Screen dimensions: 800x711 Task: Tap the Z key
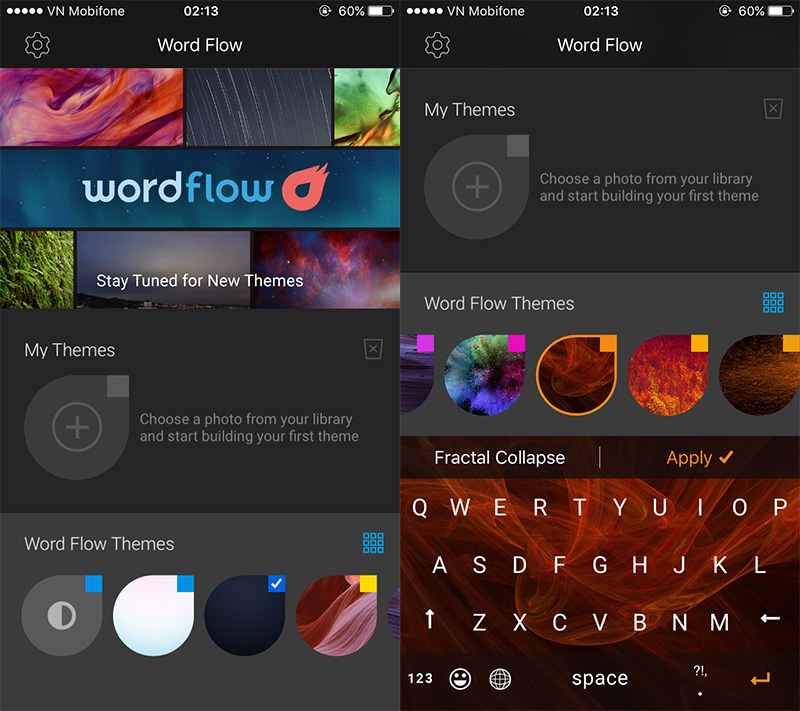(x=479, y=622)
